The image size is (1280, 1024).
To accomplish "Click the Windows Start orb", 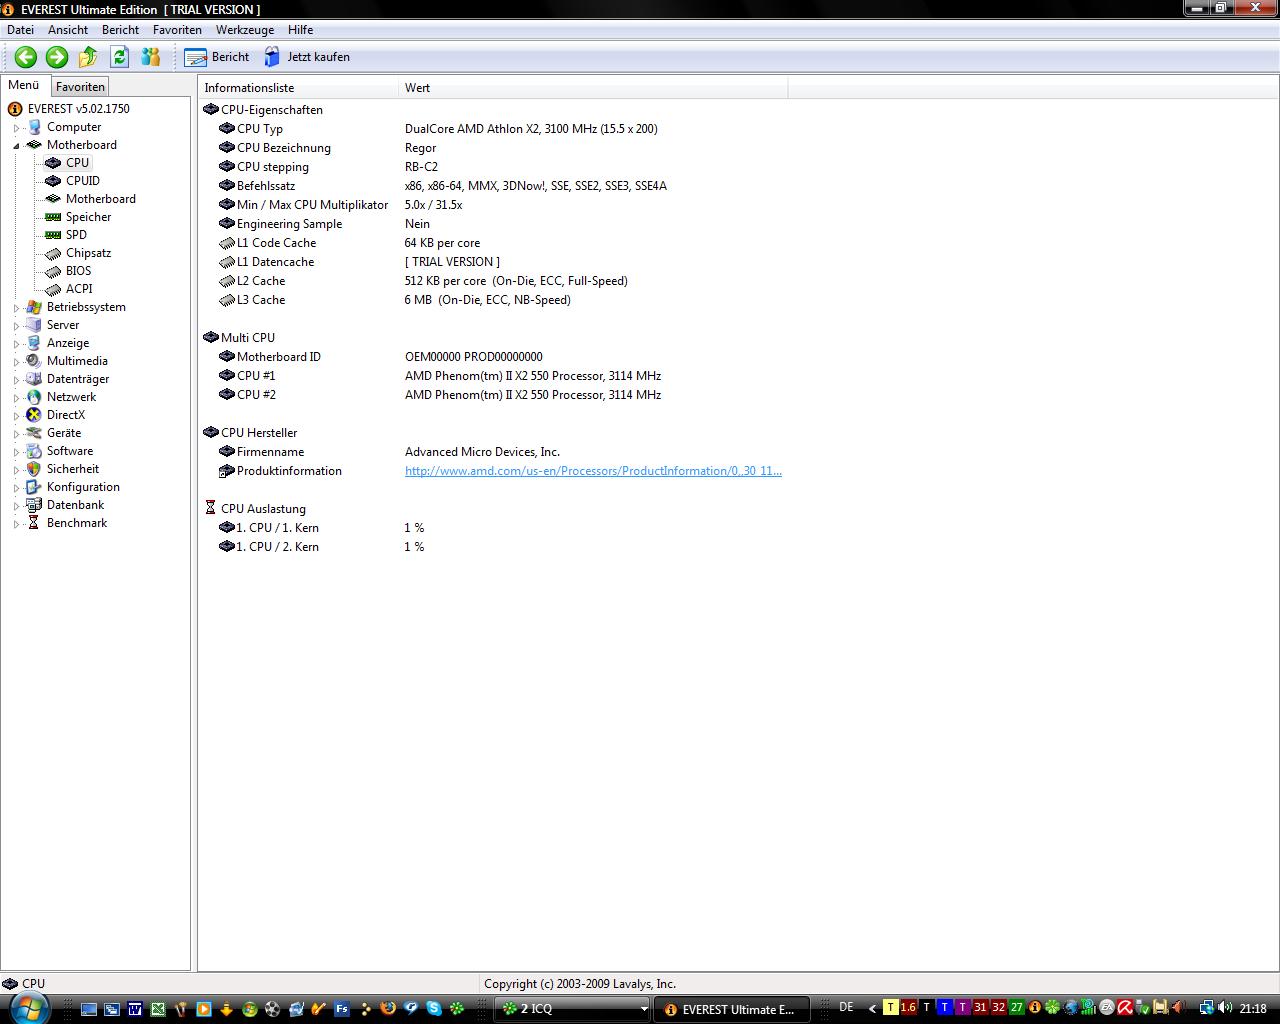I will [x=29, y=1007].
